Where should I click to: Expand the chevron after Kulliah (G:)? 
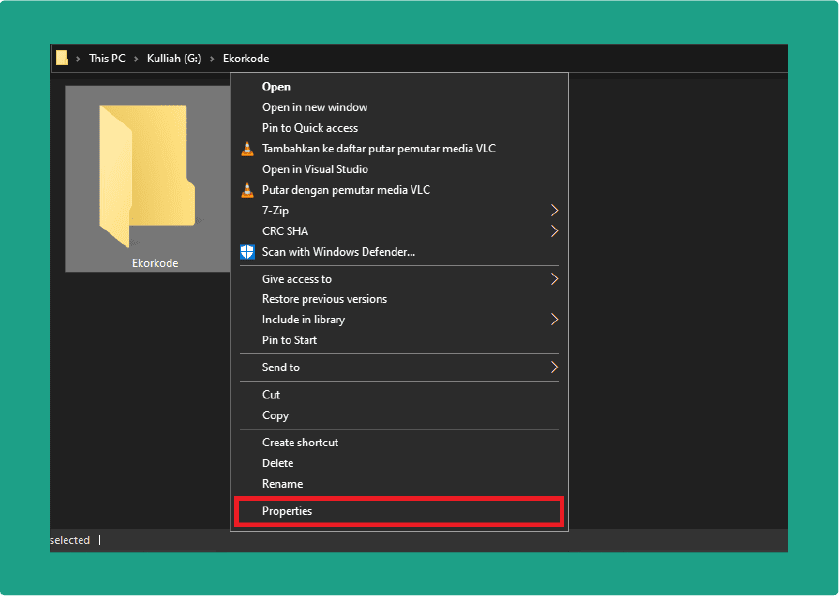click(x=212, y=59)
